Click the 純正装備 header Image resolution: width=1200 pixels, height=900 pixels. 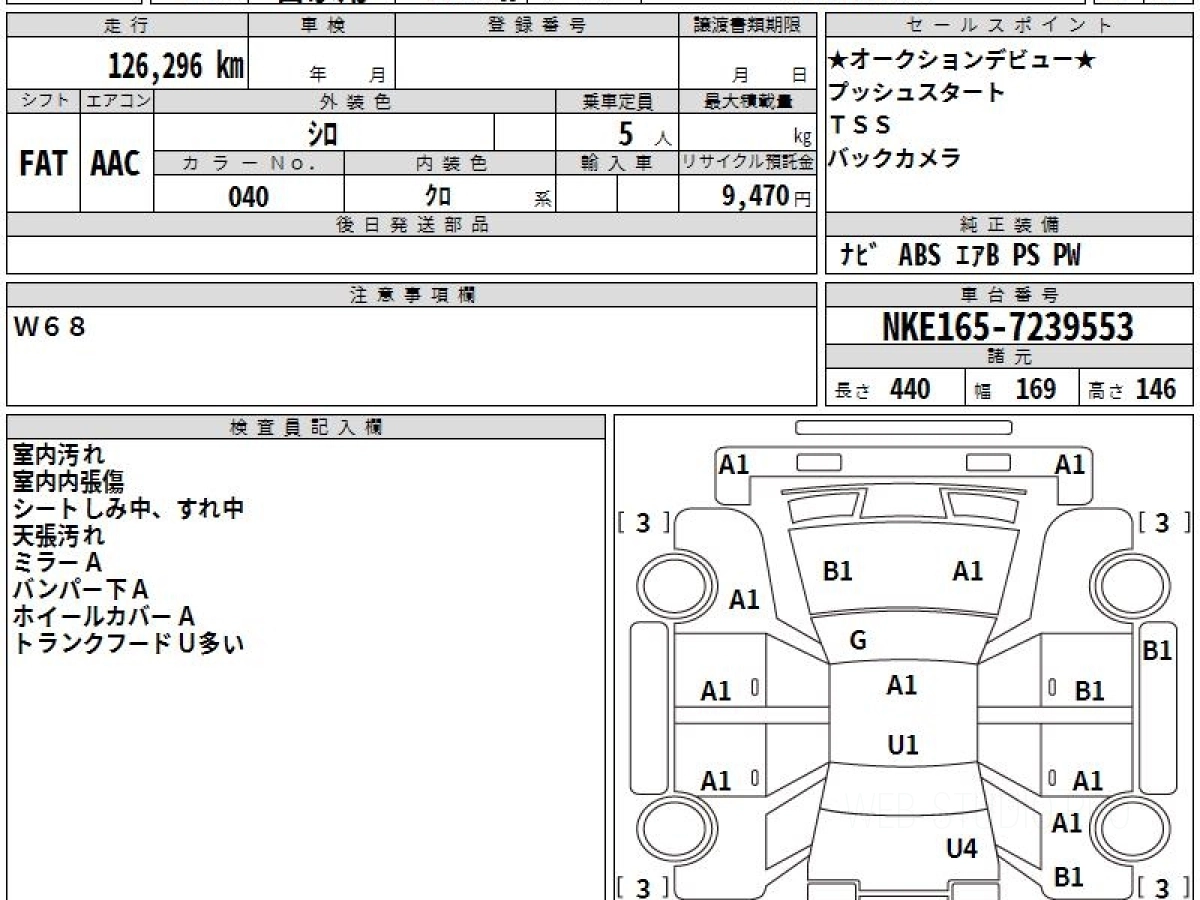[x=1010, y=225]
